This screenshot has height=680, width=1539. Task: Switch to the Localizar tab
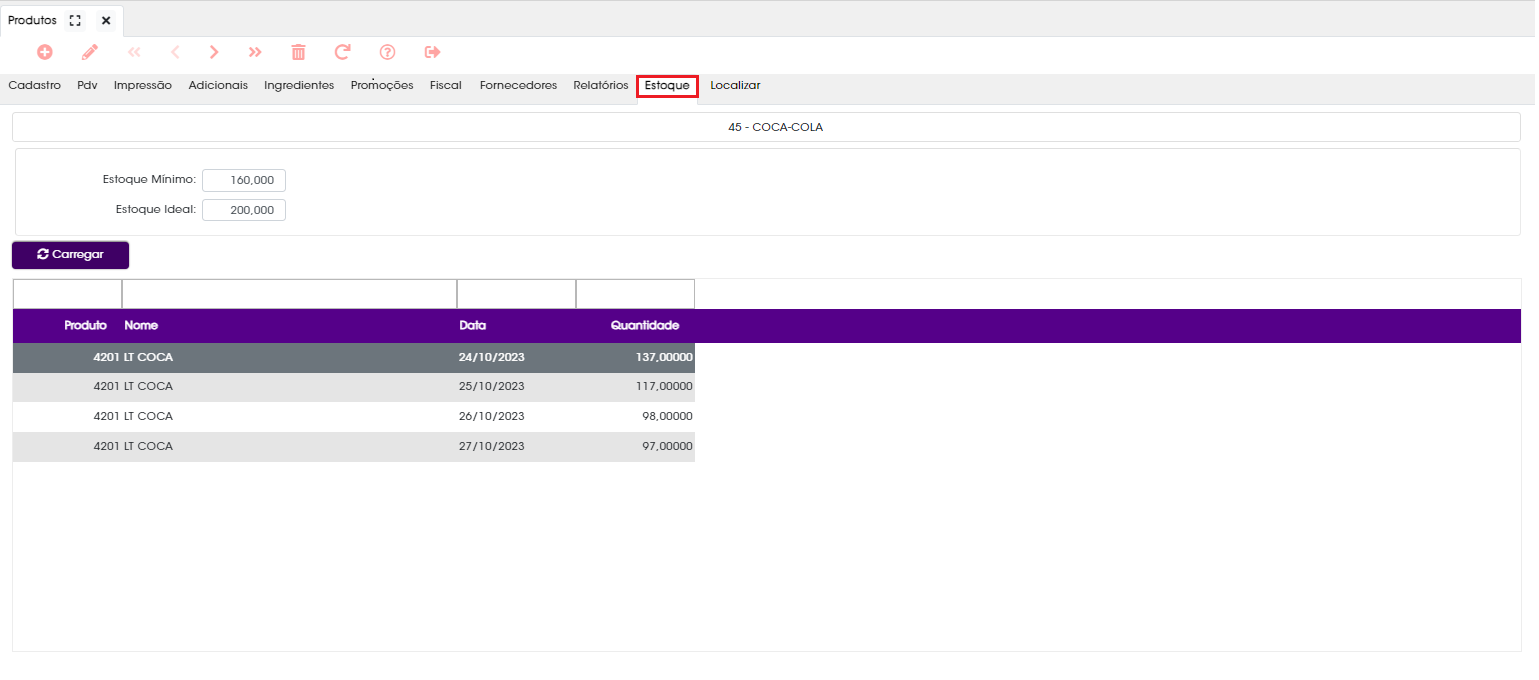[x=735, y=86]
